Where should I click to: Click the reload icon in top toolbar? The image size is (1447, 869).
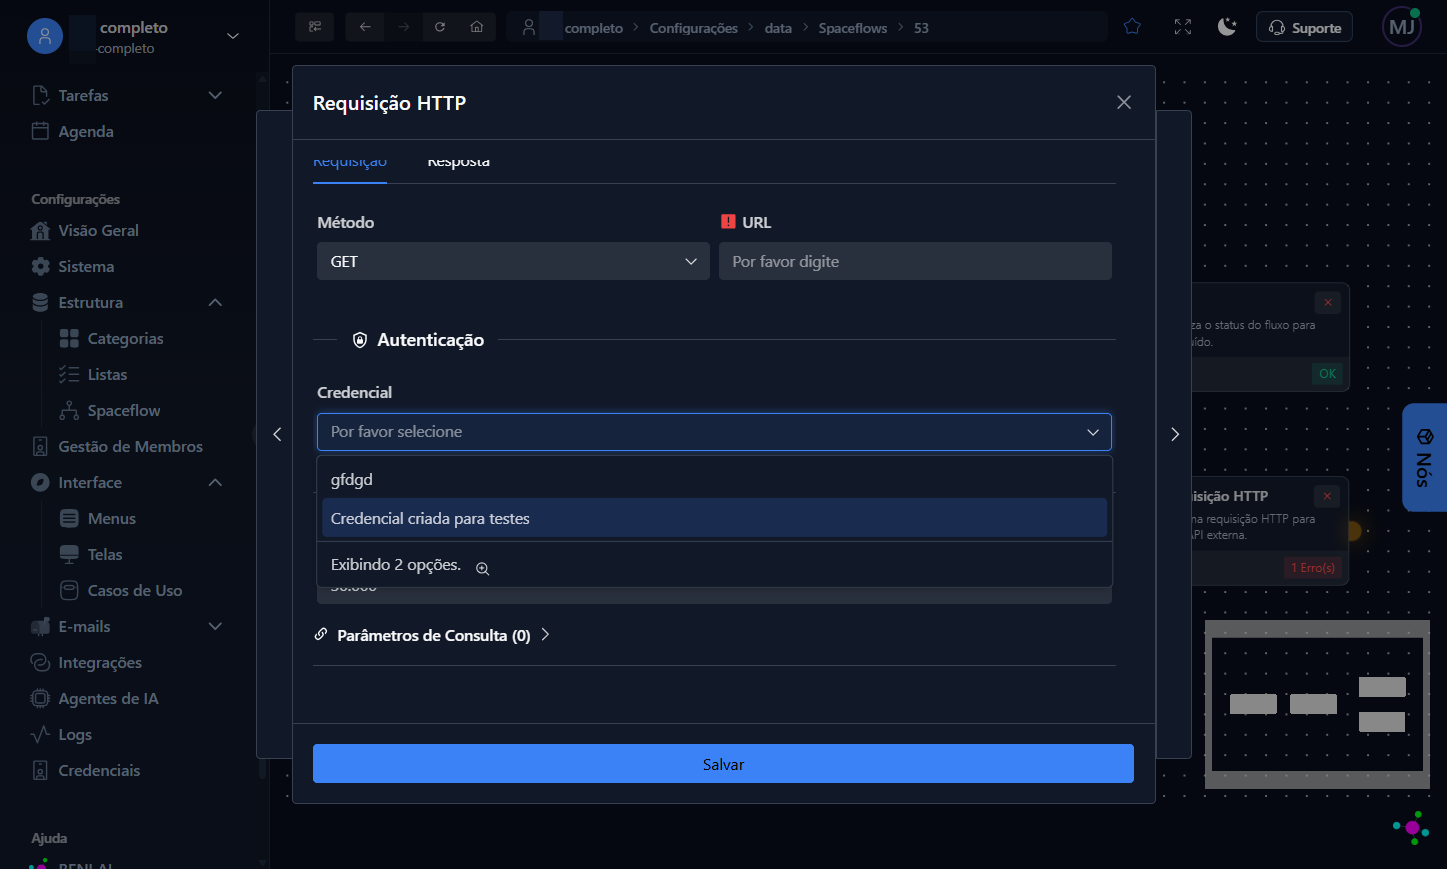440,27
